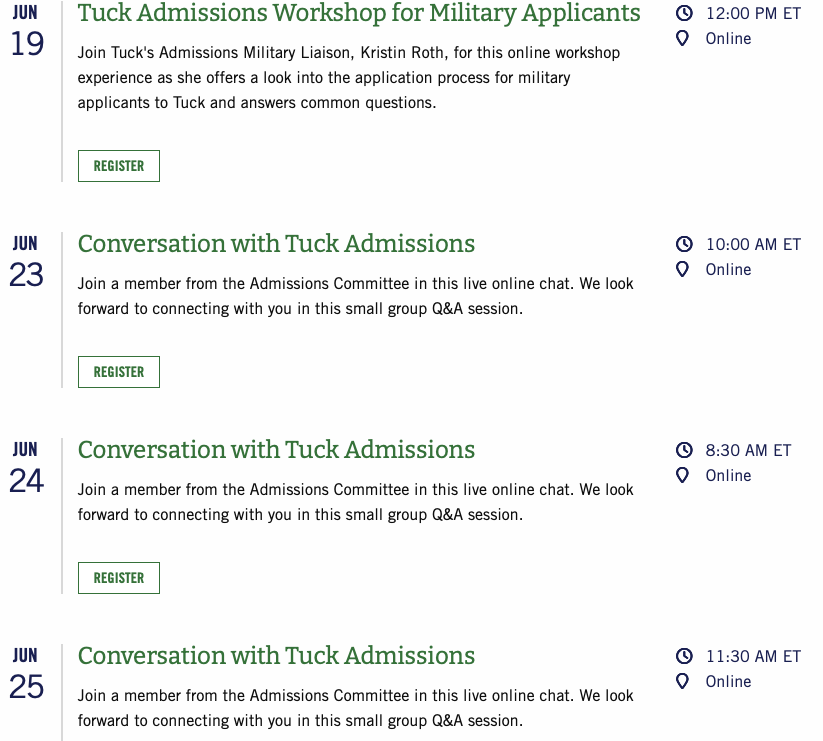
Task: Open June 24 Conversation with Tuck Admissions title
Action: (x=277, y=450)
